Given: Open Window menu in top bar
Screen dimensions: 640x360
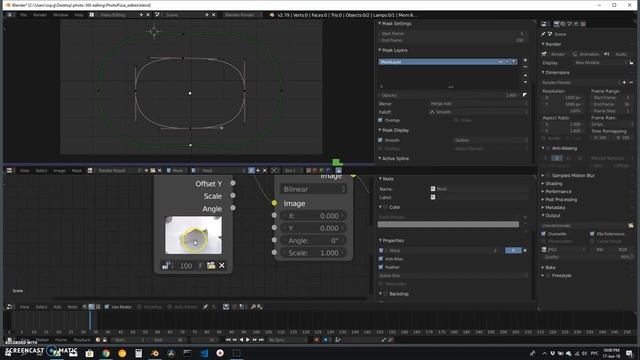Looking at the screenshot, I should (x=60, y=15).
